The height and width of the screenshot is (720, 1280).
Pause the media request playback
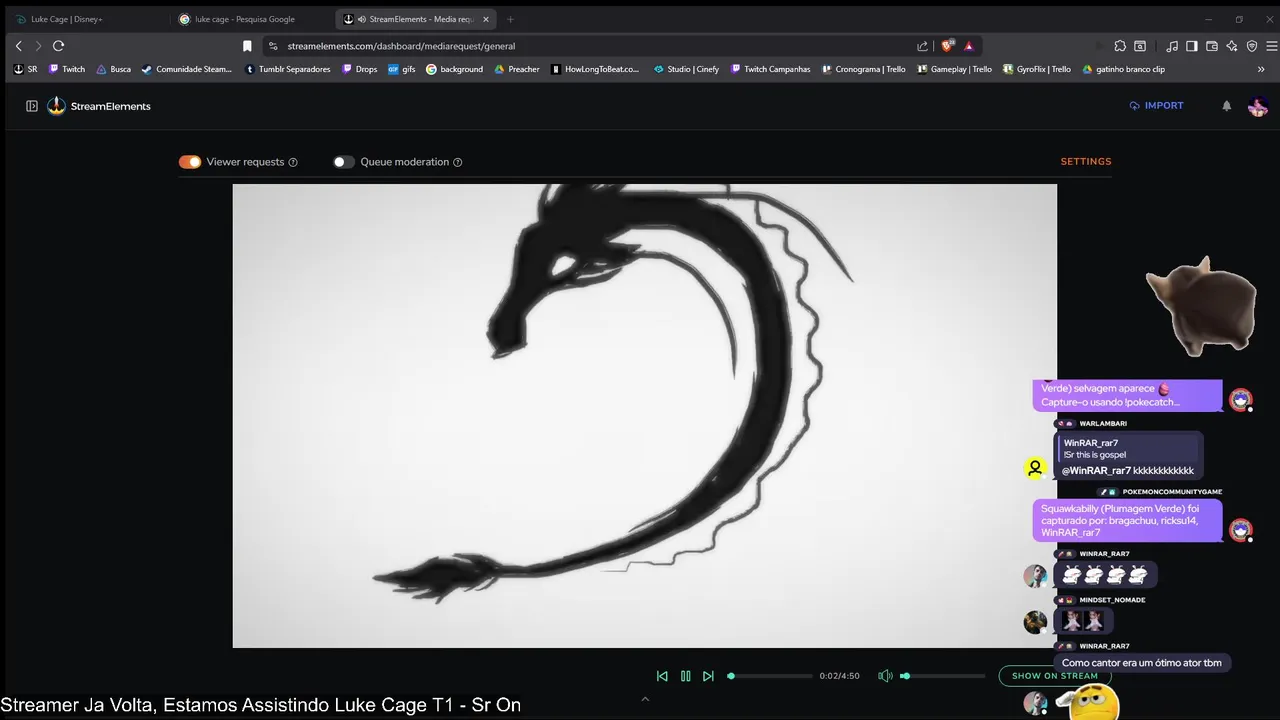(x=685, y=676)
